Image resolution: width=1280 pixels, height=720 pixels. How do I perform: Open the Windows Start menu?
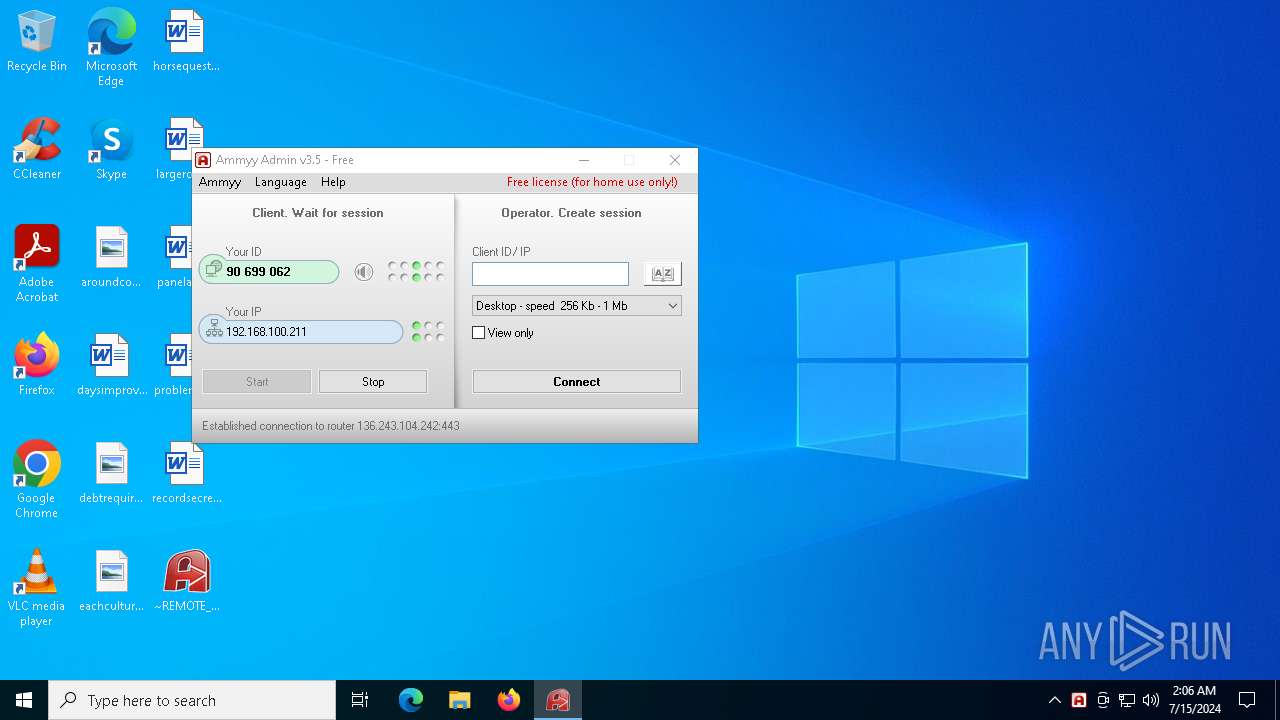(x=24, y=700)
